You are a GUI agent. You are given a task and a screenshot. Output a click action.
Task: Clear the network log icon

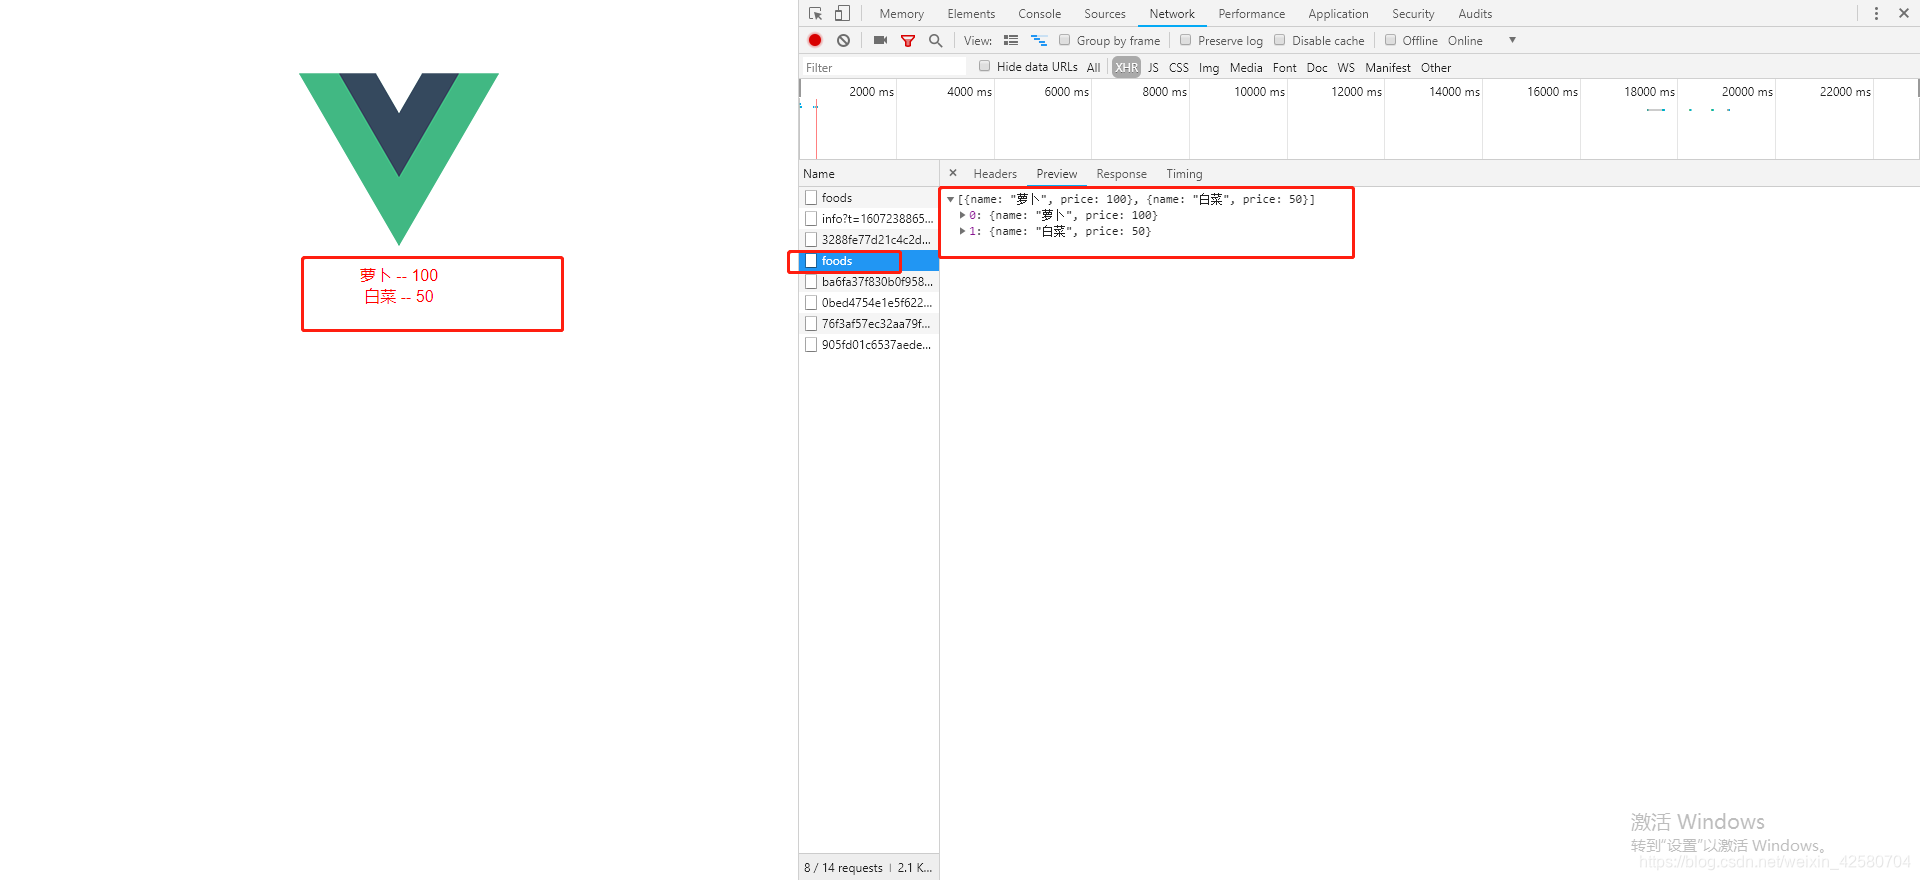click(x=844, y=40)
